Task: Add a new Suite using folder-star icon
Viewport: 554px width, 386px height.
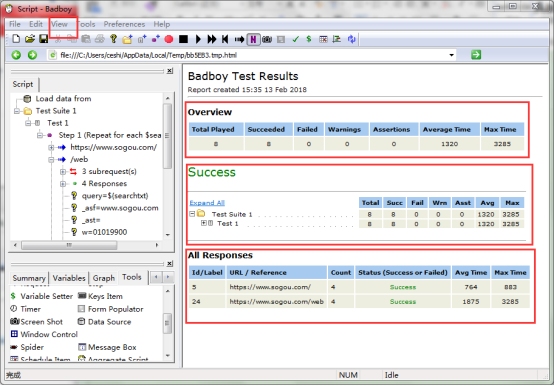Action: click(x=127, y=39)
